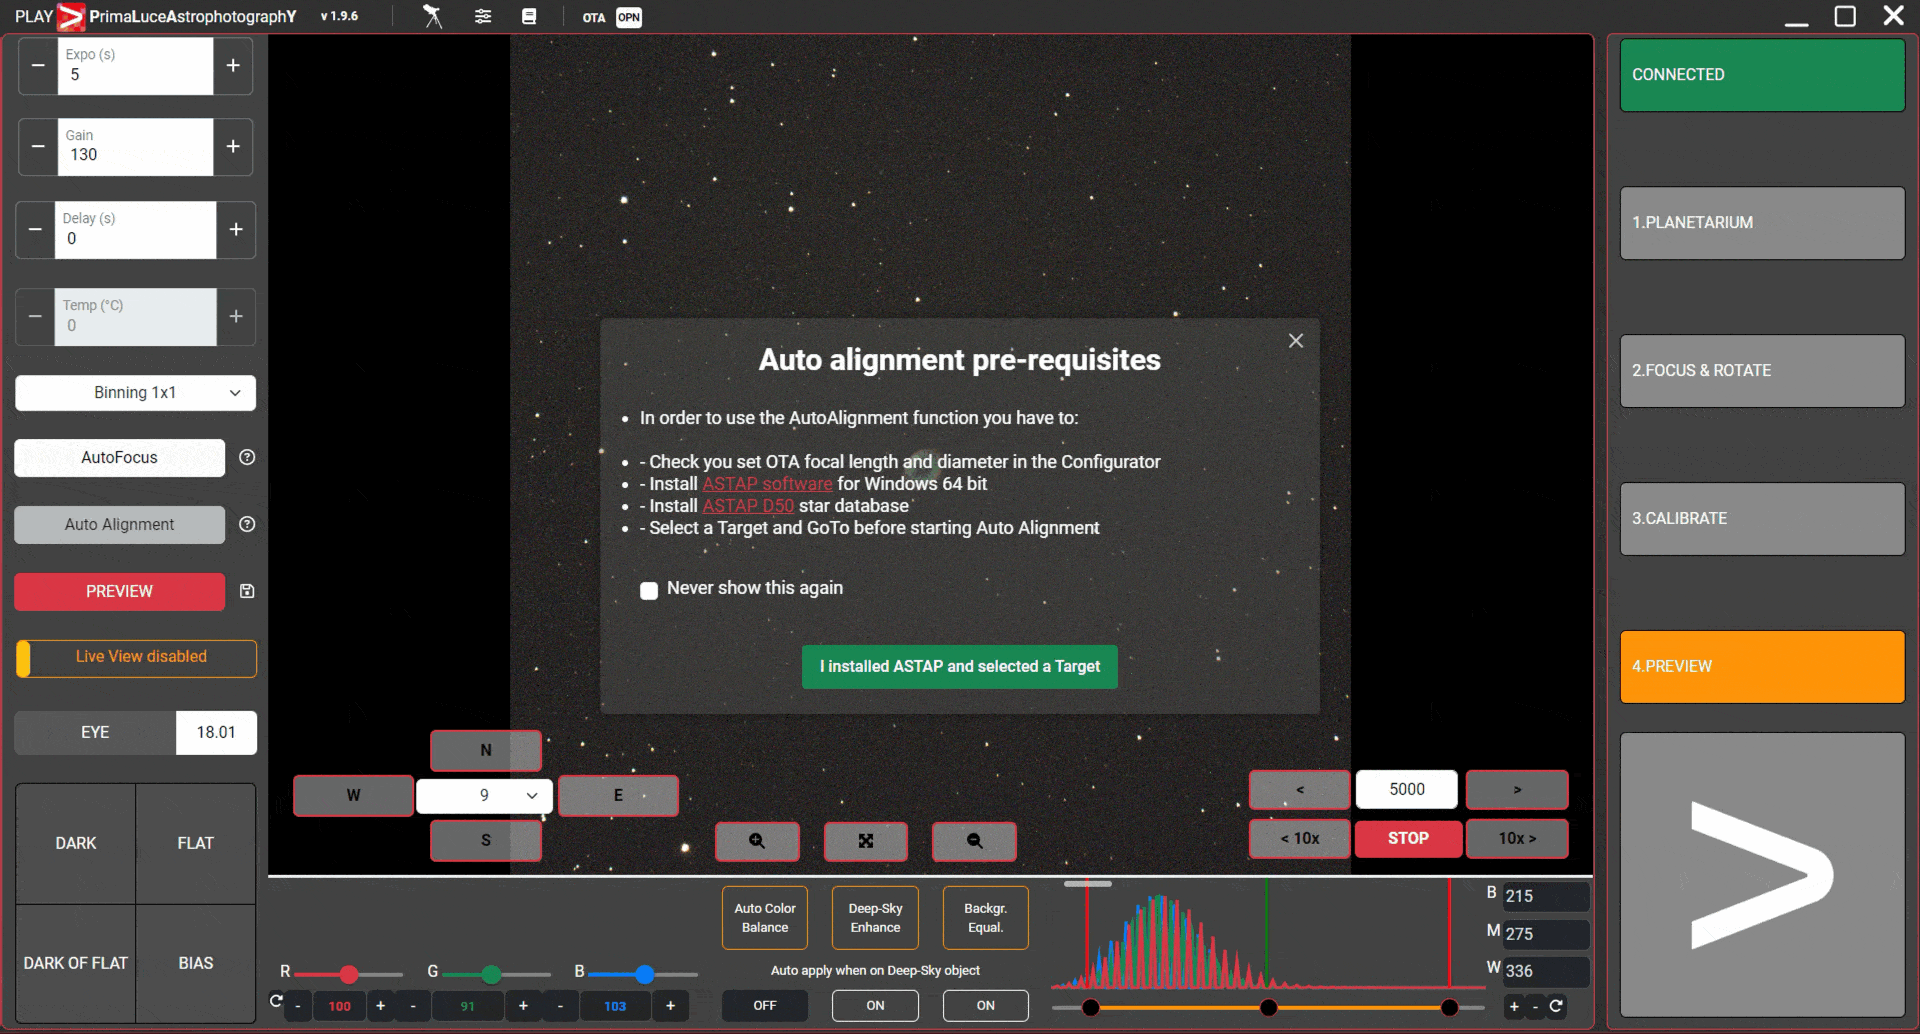Click the histogram plus button
The image size is (1920, 1034).
point(1514,1006)
